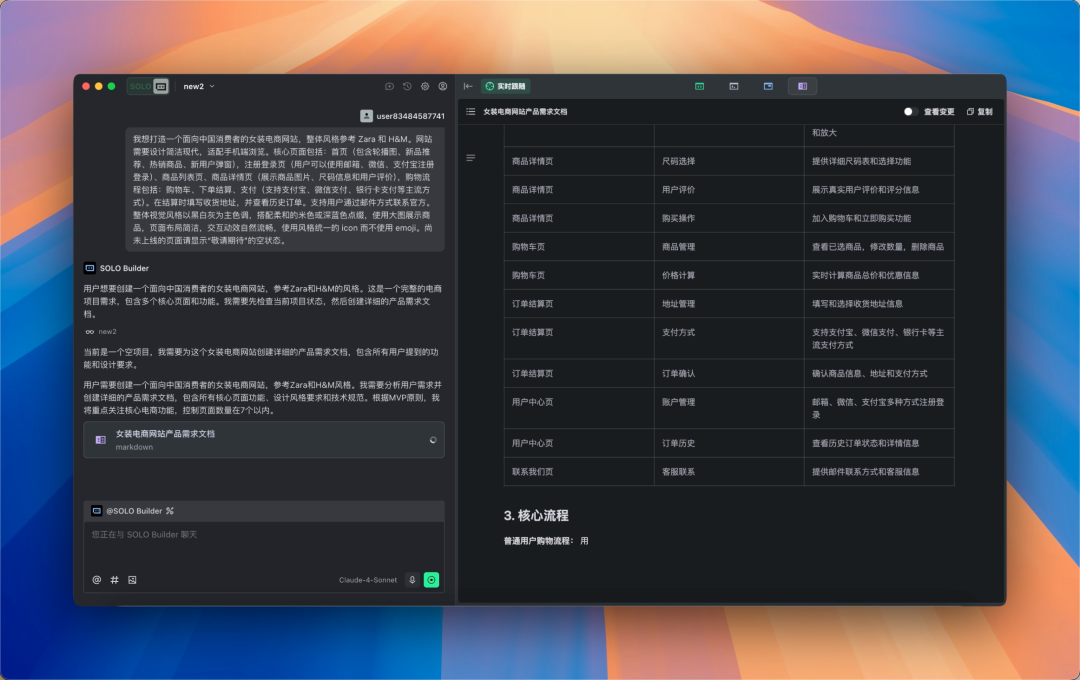1080x680 pixels.
Task: Open the Claude-4-Sonnet model selector
Action: point(368,580)
